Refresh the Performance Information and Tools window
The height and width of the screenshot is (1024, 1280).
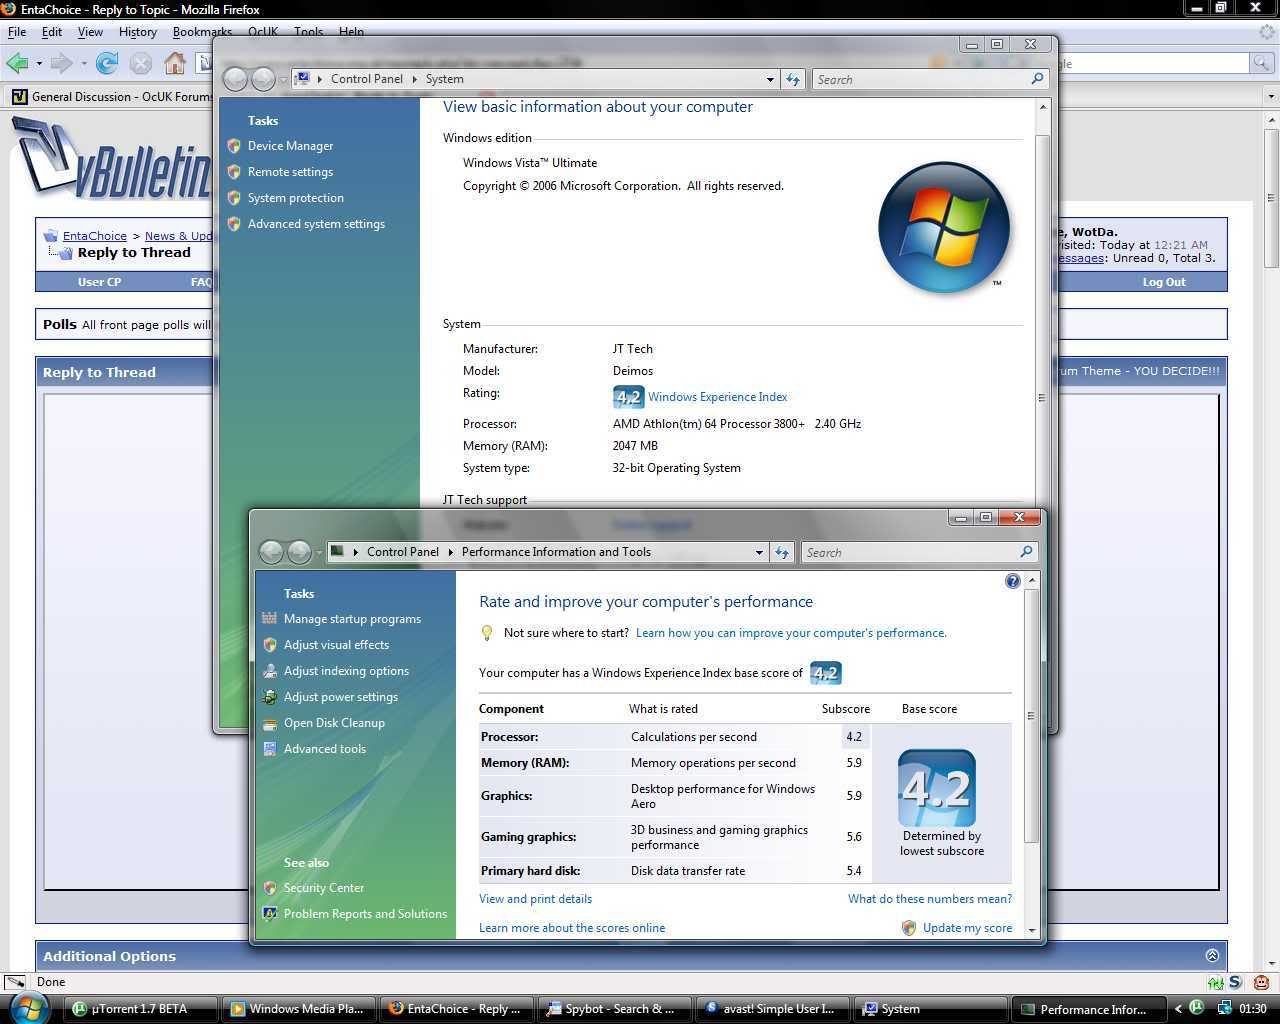tap(781, 552)
